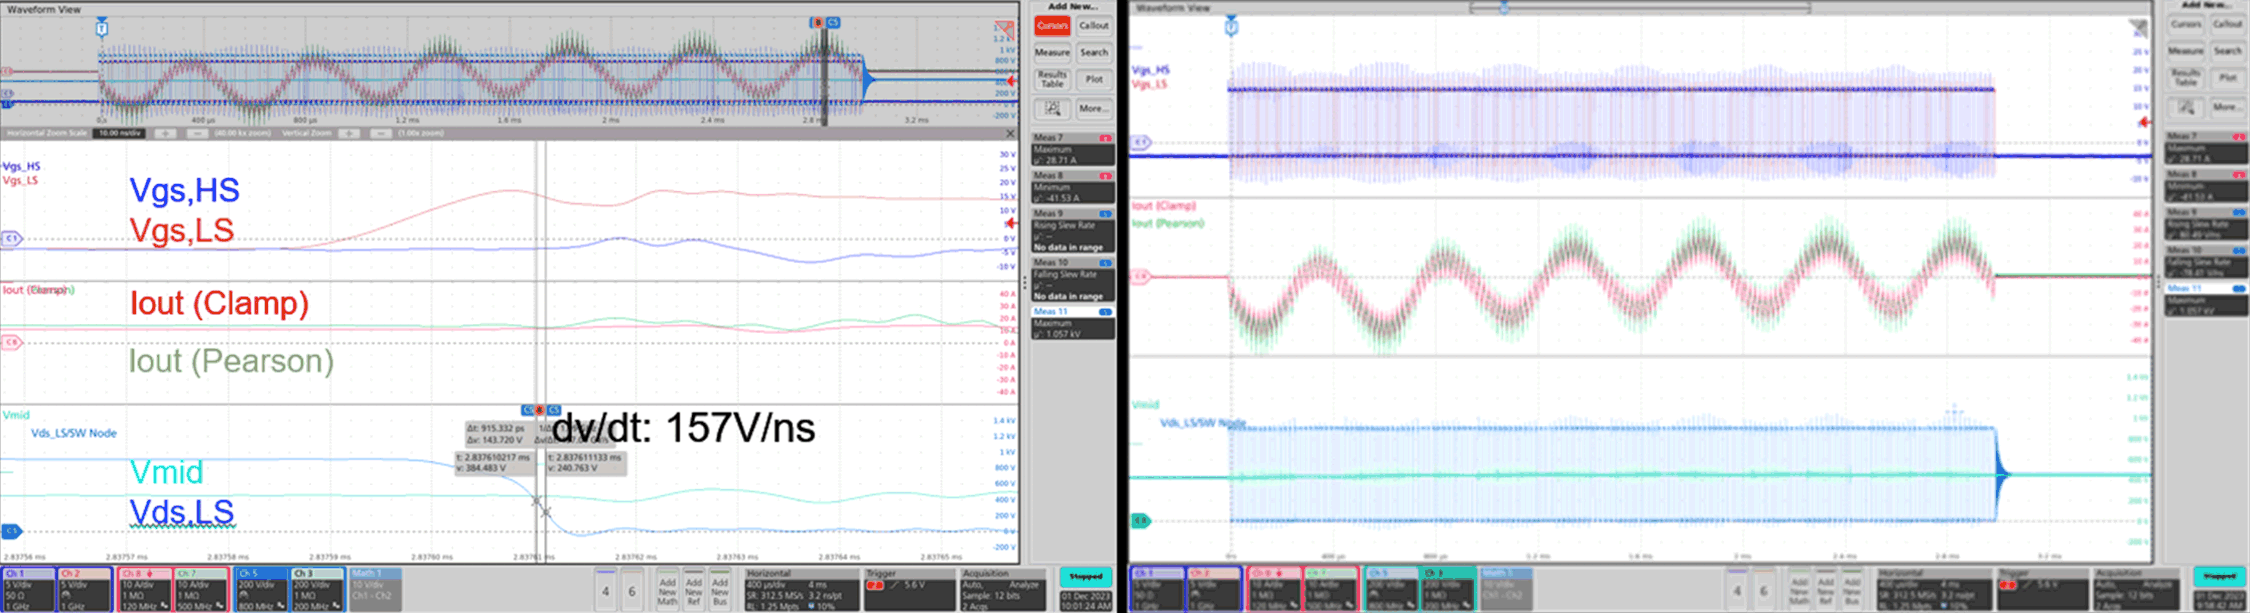Screen dimensions: 2250x613
Task: Click trigger position T marker in left overview
Action: (101, 29)
